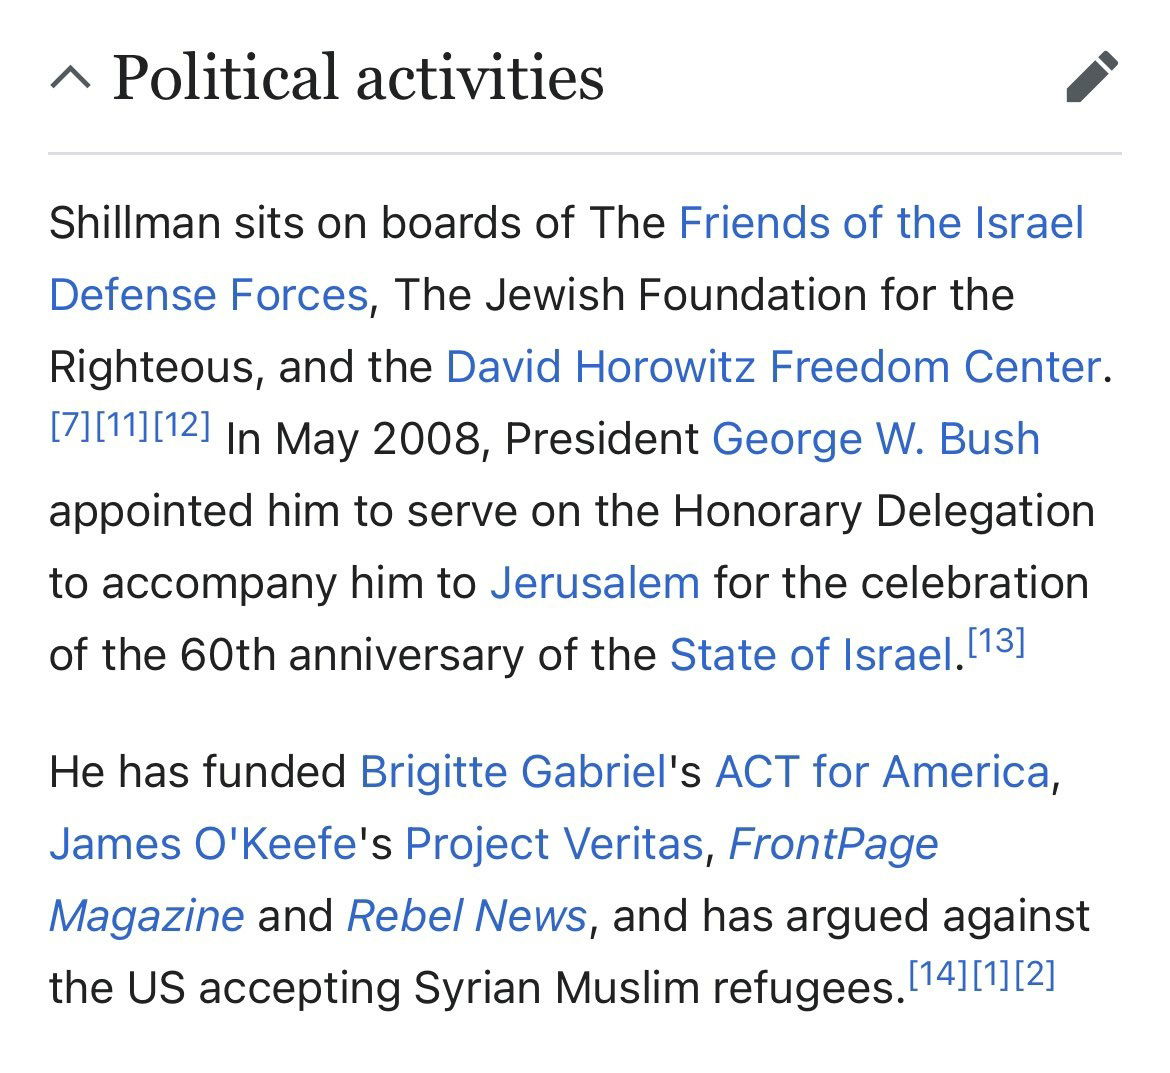The height and width of the screenshot is (1073, 1170).
Task: Click the James O'Keefe link
Action: 203,844
